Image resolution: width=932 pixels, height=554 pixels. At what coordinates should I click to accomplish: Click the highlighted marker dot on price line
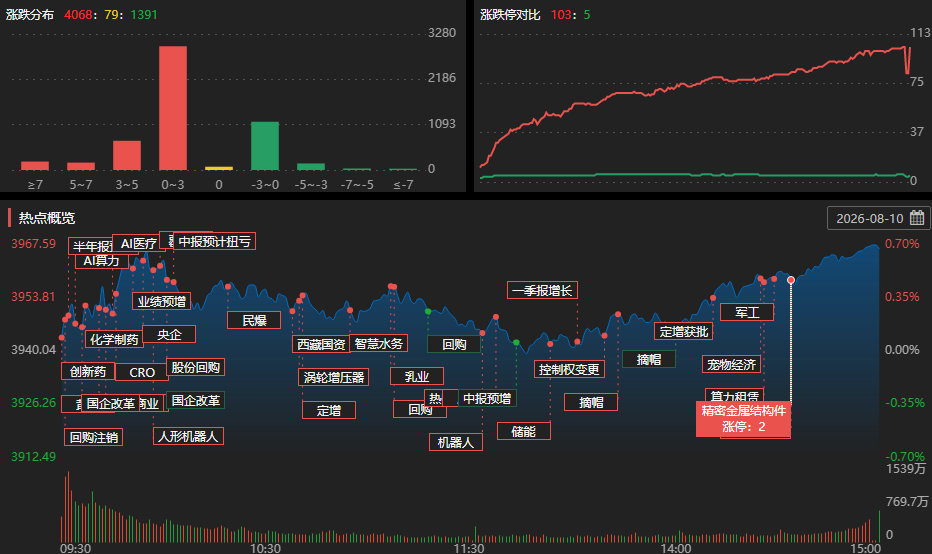791,280
